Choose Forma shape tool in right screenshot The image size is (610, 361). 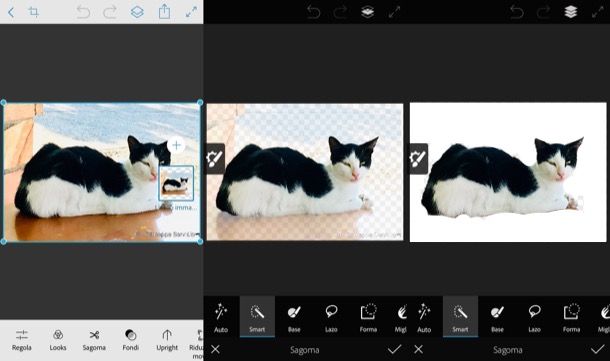(x=571, y=318)
